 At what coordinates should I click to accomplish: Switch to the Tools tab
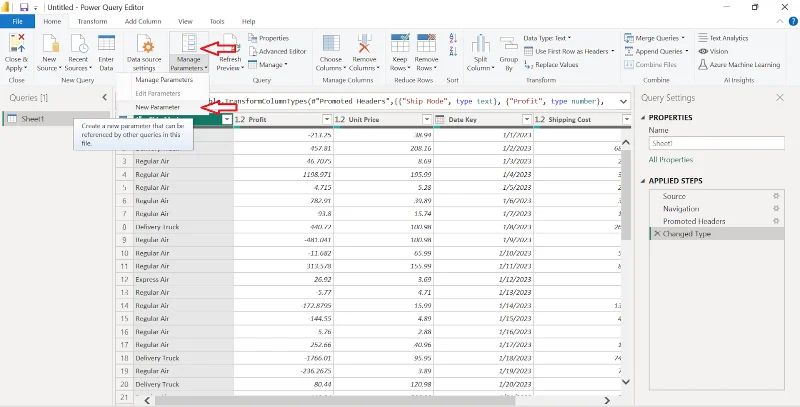[x=217, y=21]
